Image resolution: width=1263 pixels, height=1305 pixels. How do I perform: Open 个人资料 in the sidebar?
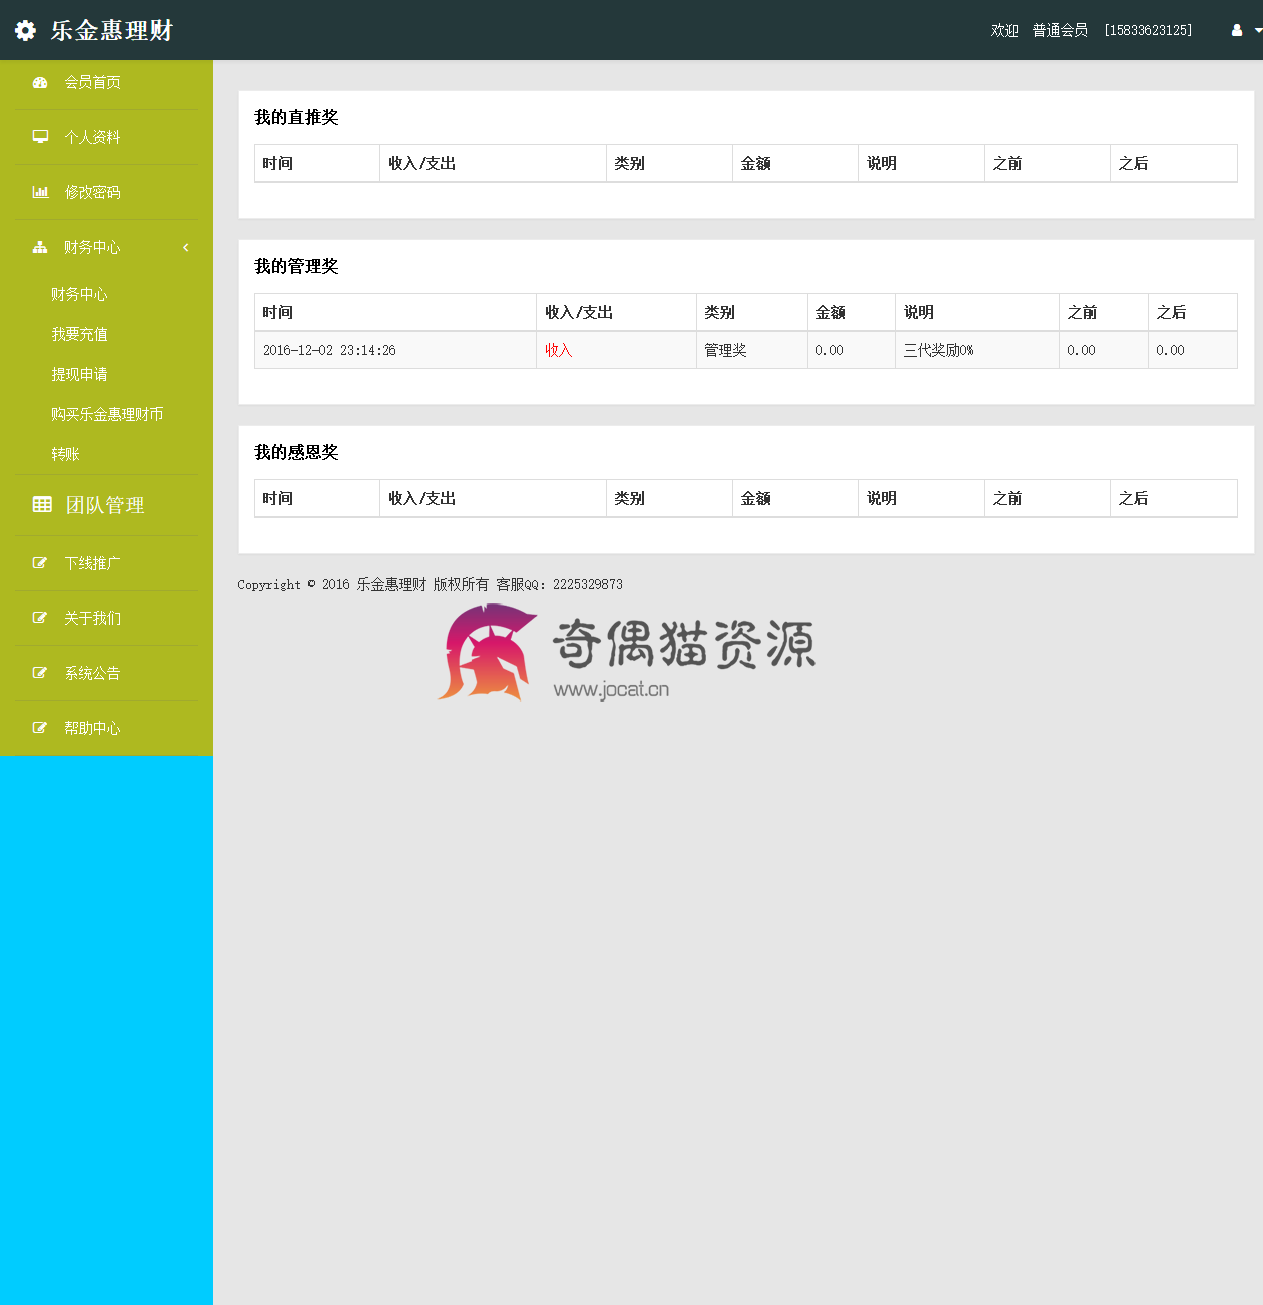(x=93, y=137)
